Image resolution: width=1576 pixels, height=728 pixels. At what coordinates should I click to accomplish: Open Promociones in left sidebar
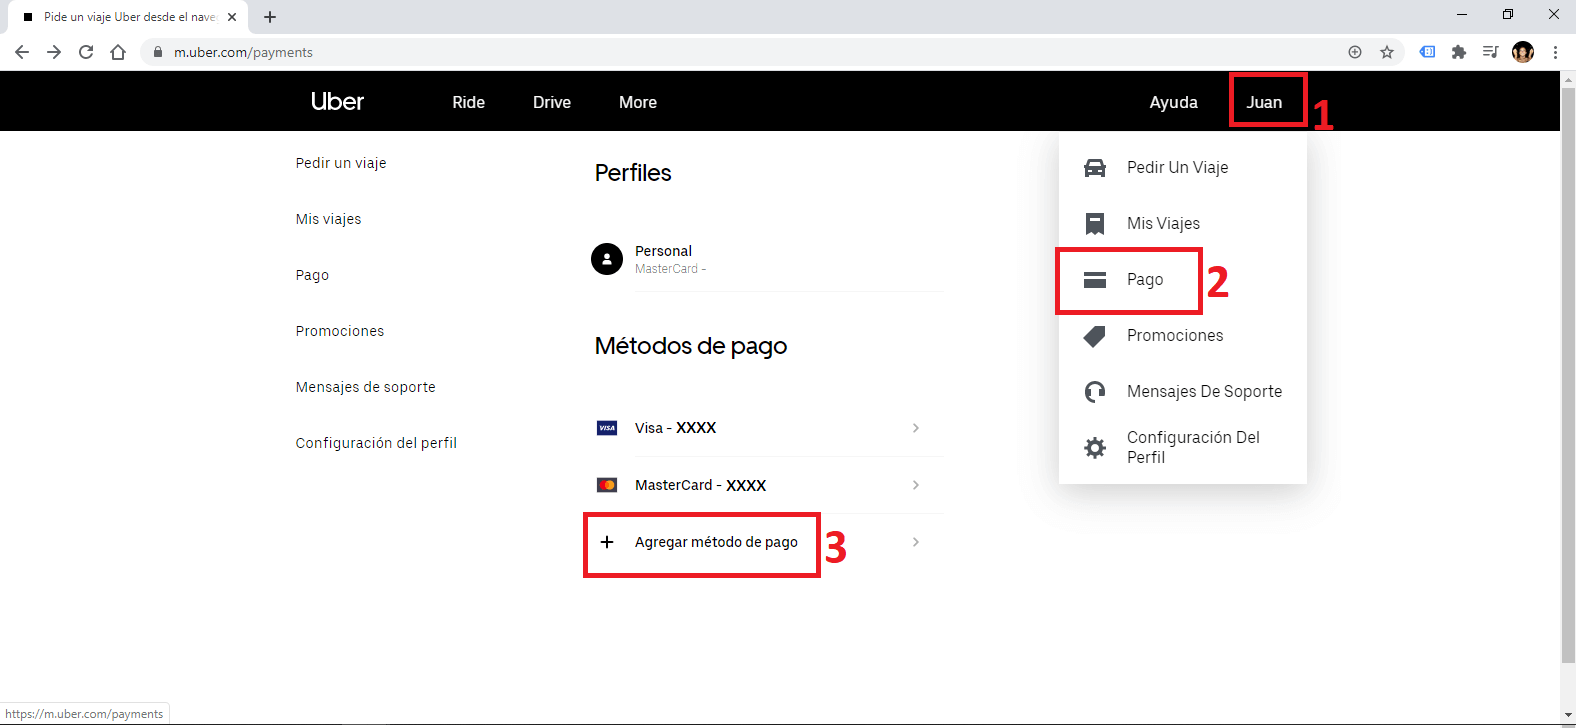[340, 331]
